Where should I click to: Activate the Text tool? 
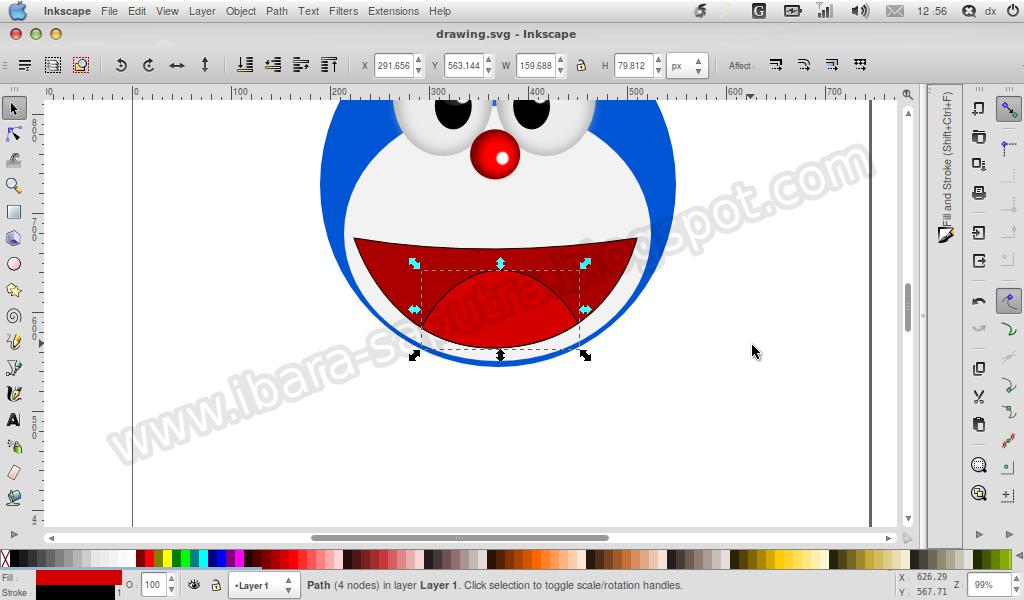click(x=14, y=420)
